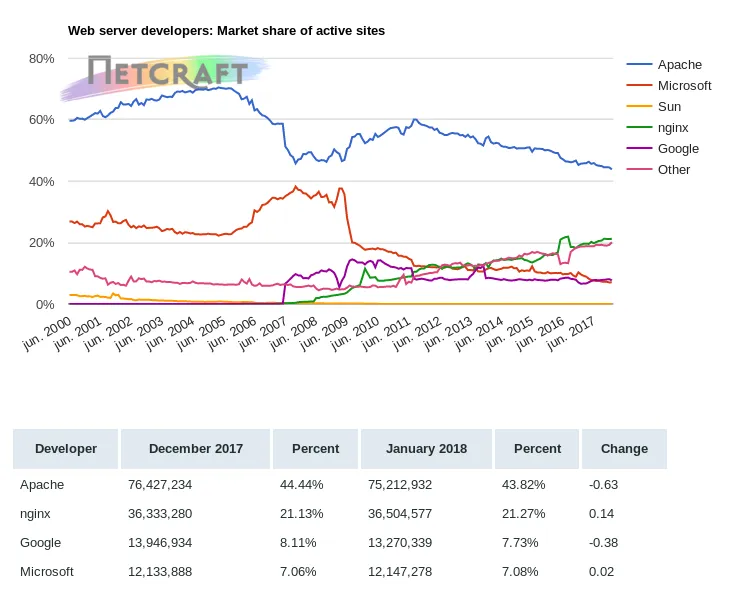The width and height of the screenshot is (737, 603).
Task: Click the Apache row name in table
Action: (42, 485)
